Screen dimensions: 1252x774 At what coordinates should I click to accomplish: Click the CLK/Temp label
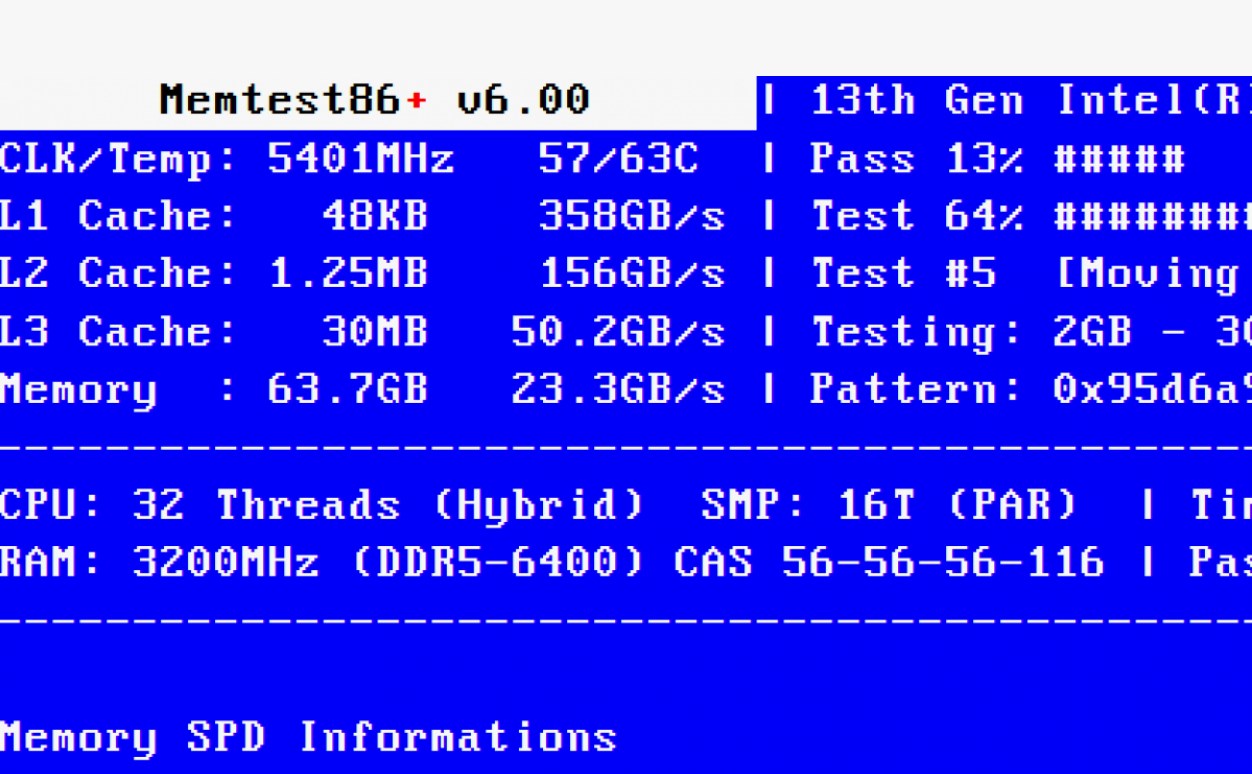click(x=118, y=158)
